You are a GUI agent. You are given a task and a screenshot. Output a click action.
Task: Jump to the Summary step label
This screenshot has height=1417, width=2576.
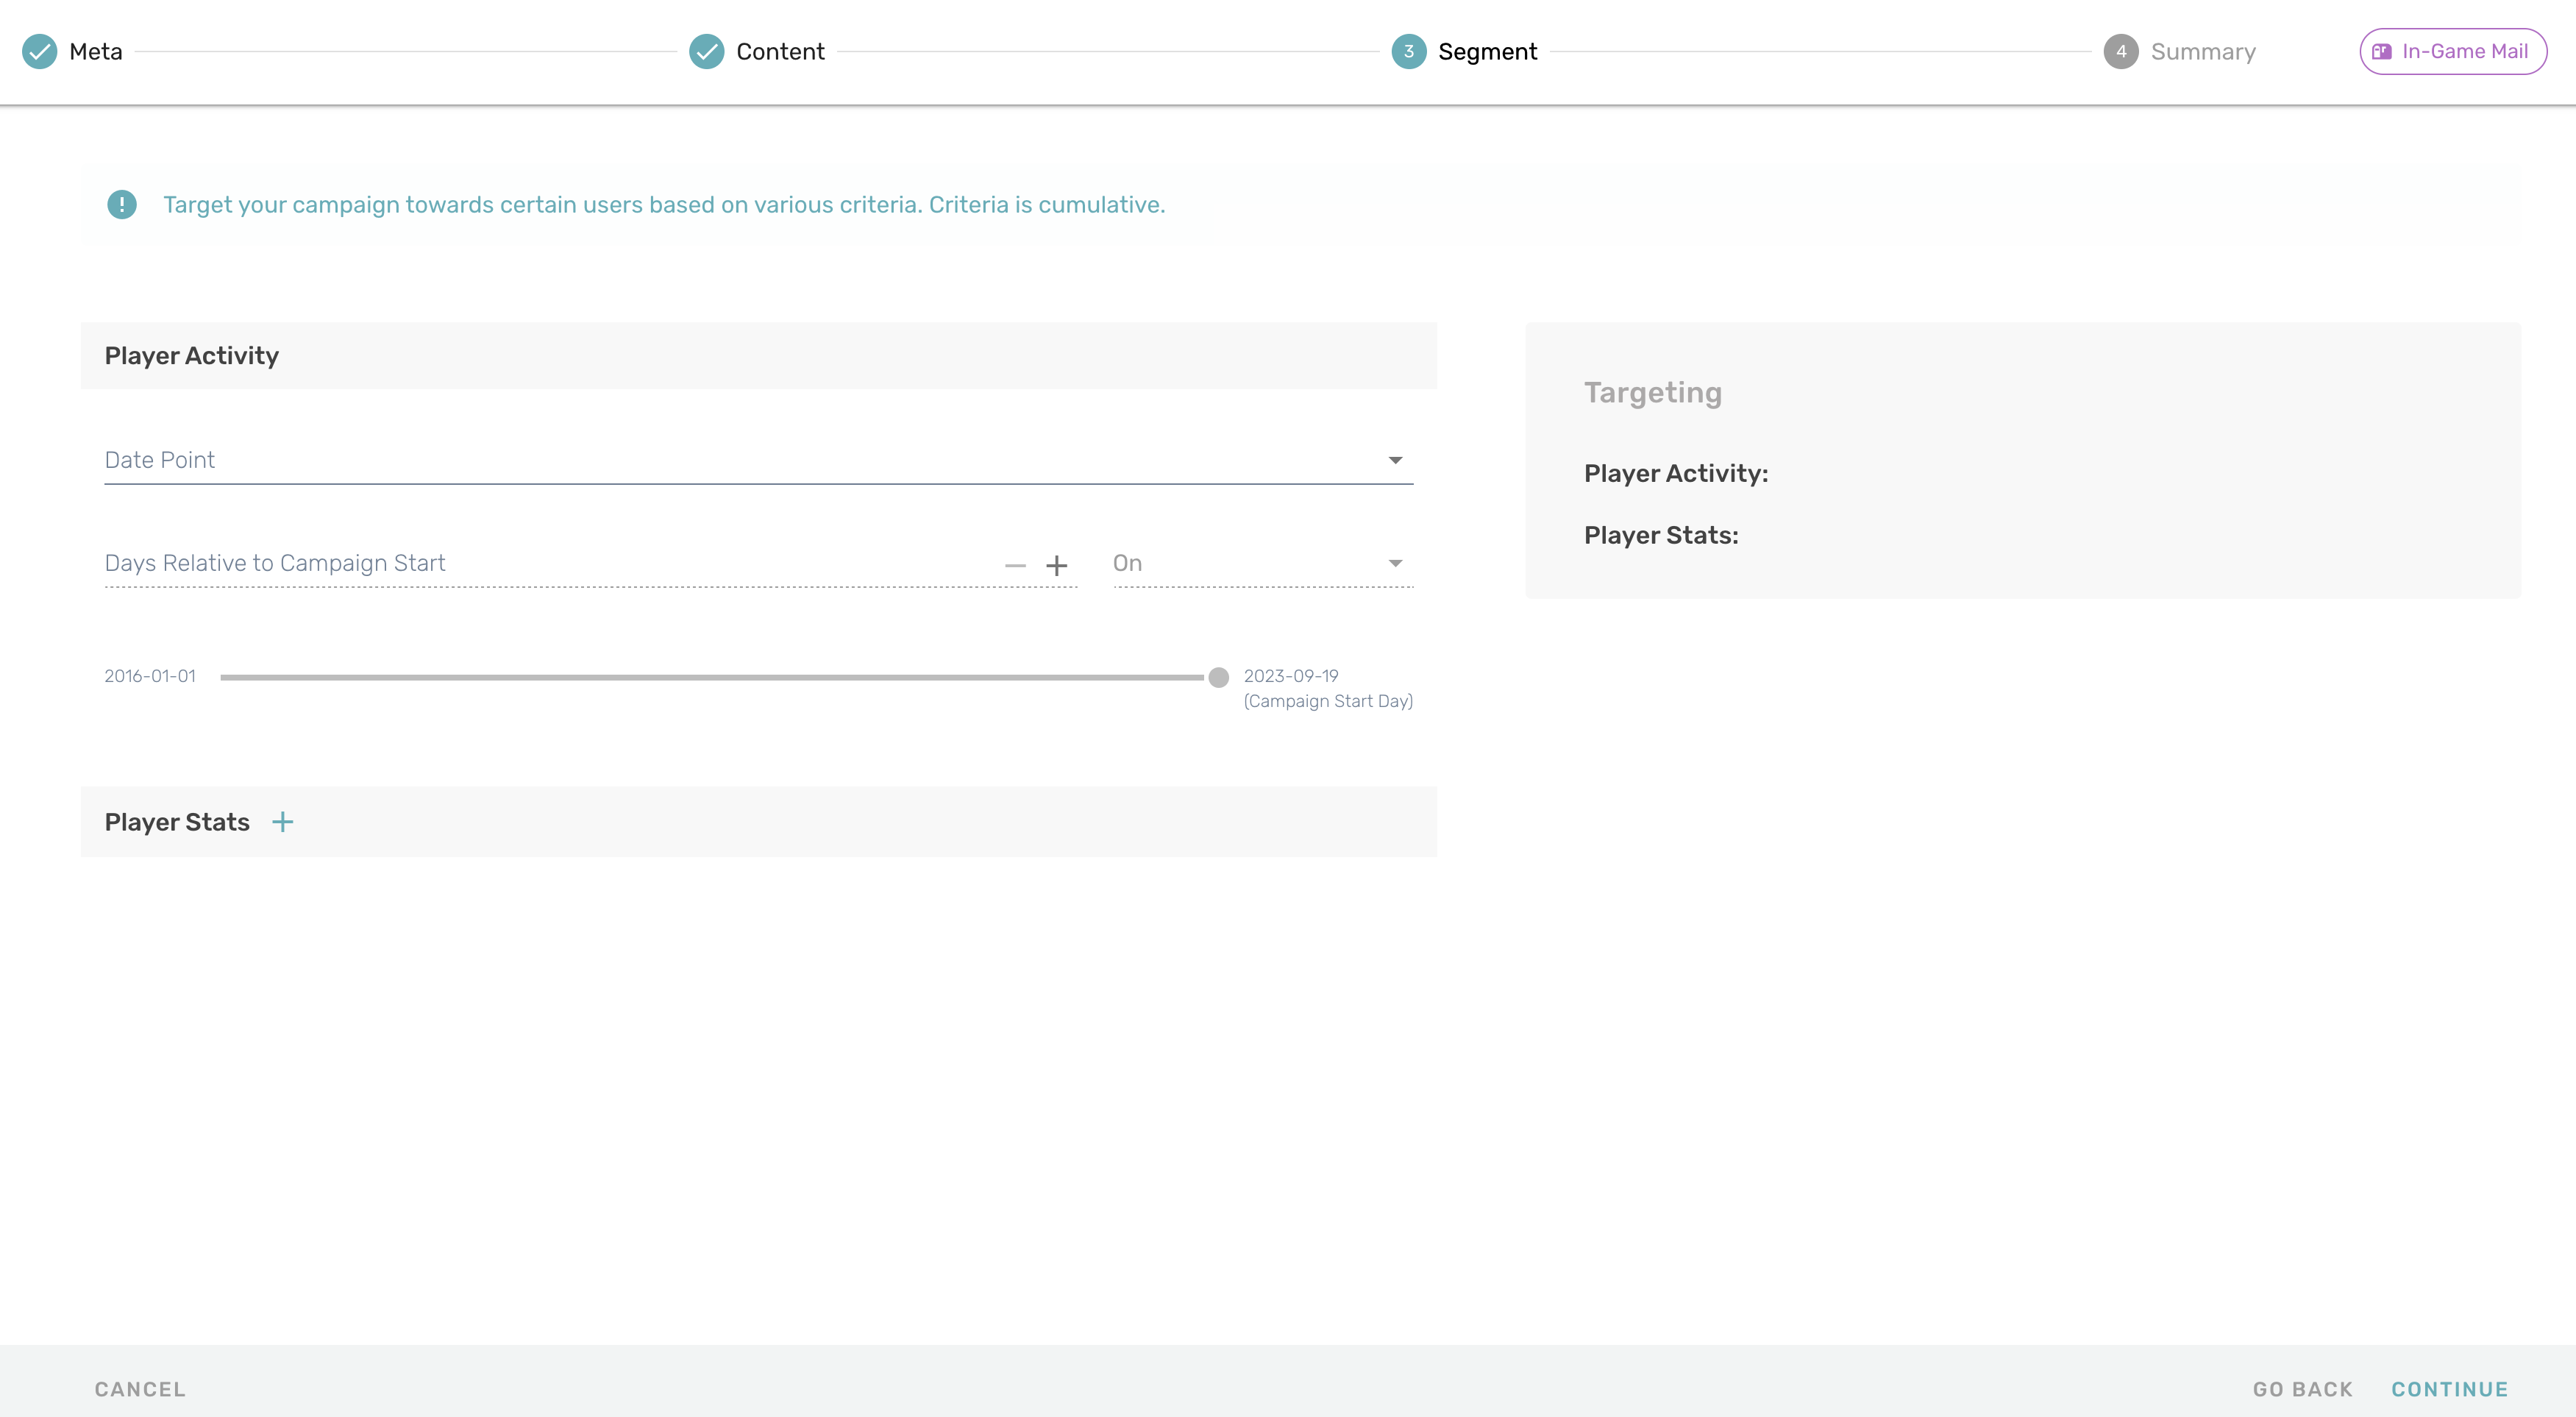(2203, 52)
